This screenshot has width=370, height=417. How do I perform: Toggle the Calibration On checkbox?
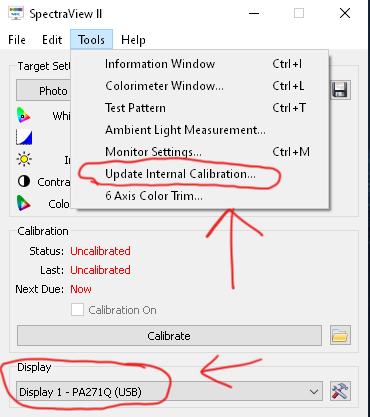[77, 310]
